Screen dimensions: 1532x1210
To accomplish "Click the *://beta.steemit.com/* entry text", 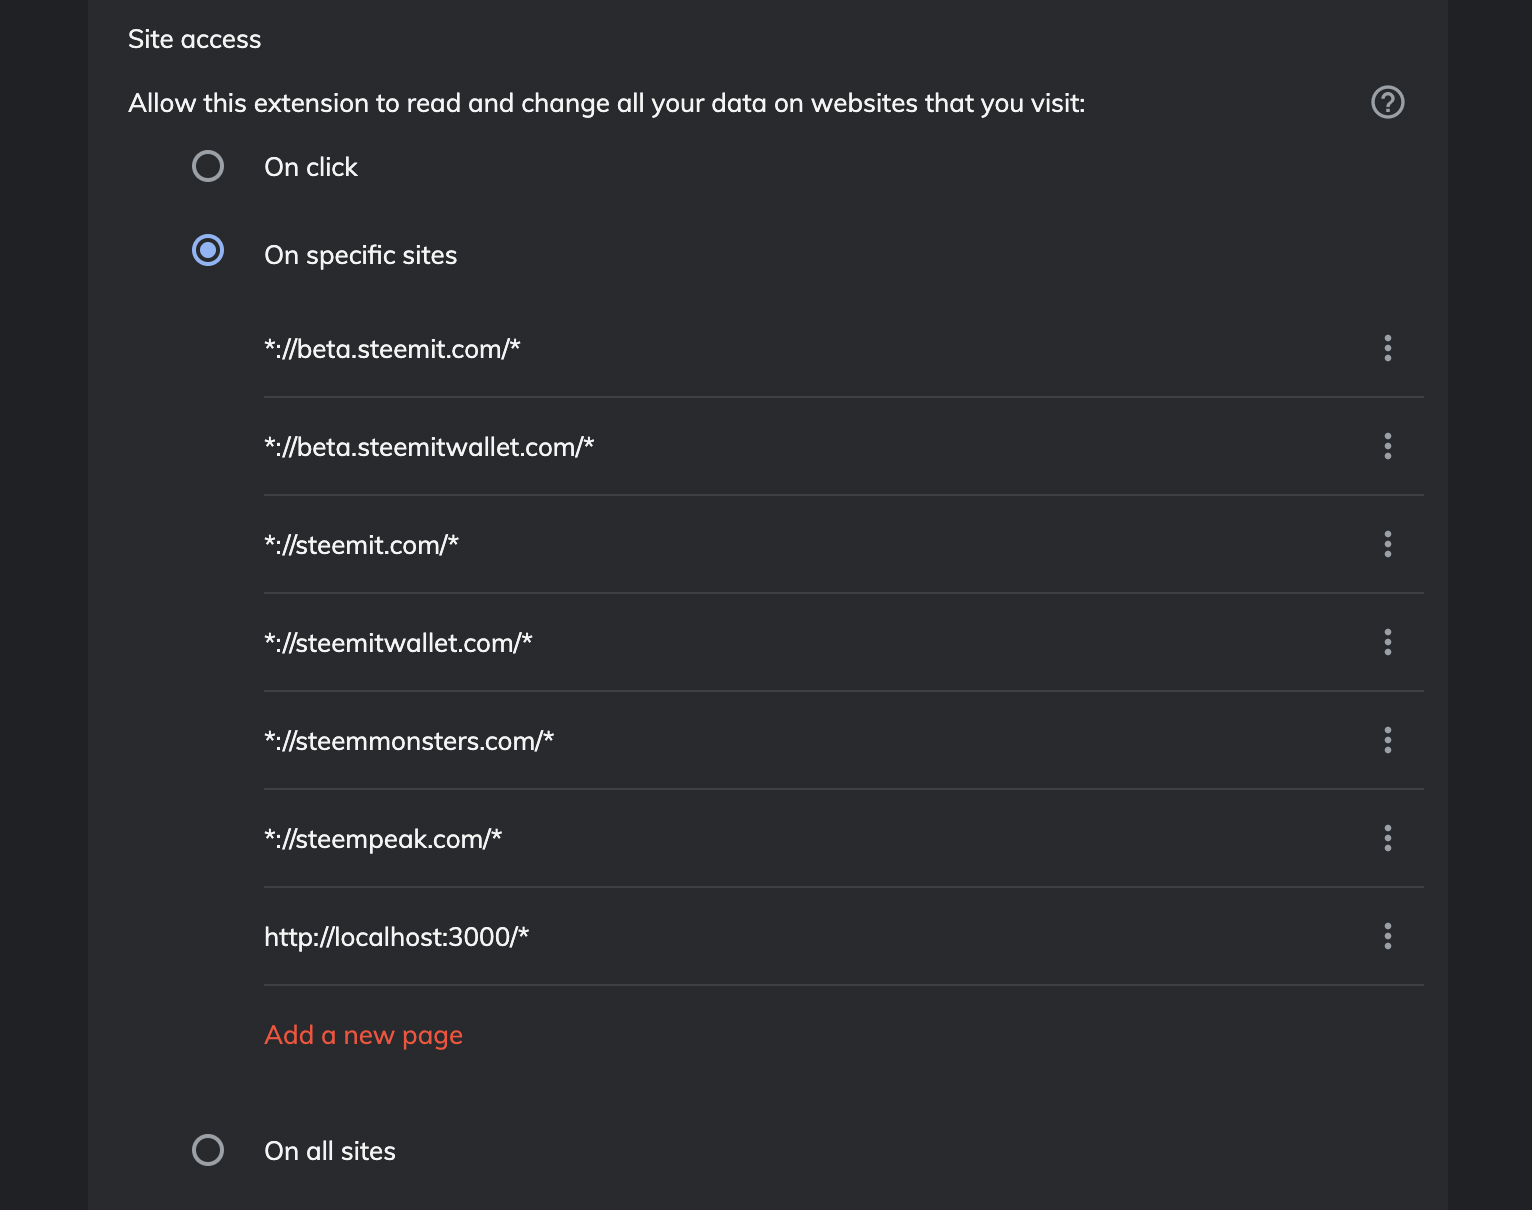I will click(x=392, y=349).
